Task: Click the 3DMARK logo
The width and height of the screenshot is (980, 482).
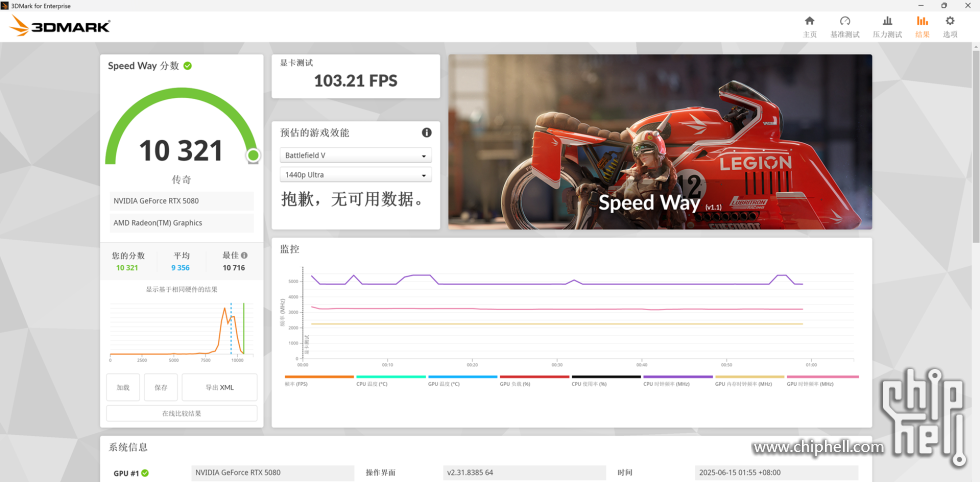Action: (x=61, y=26)
